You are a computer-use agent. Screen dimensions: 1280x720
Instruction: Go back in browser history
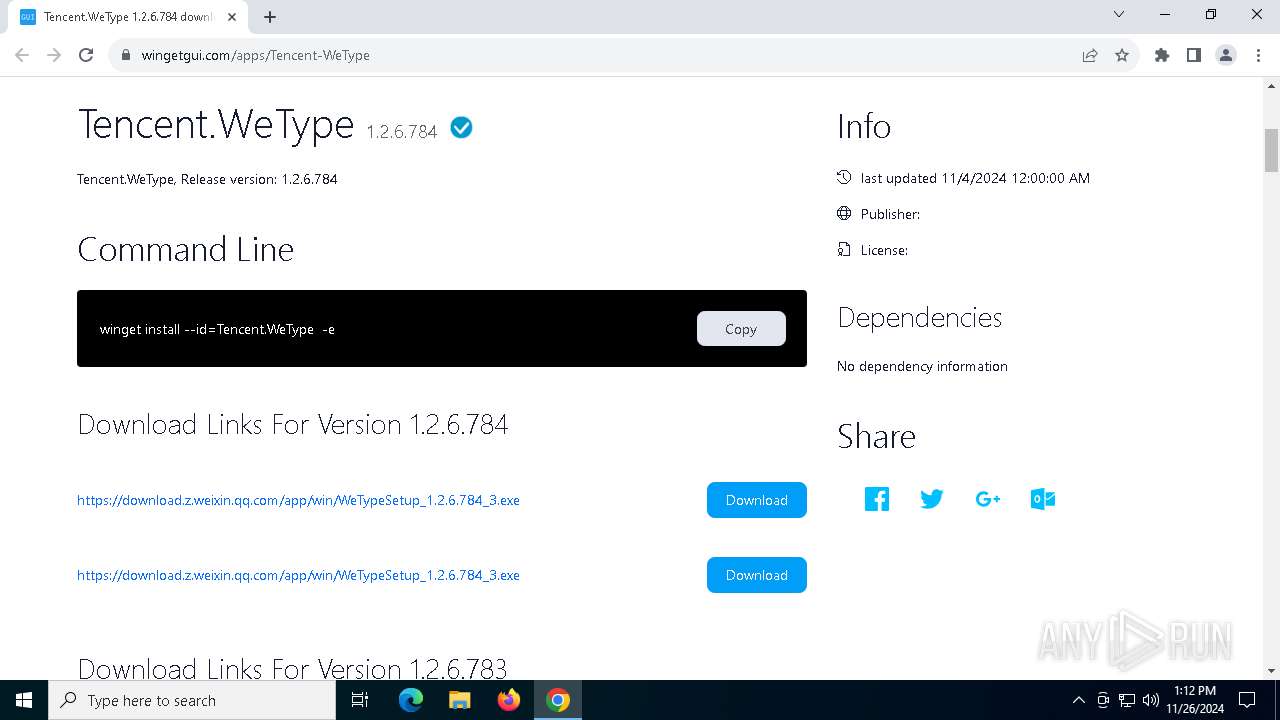point(22,55)
